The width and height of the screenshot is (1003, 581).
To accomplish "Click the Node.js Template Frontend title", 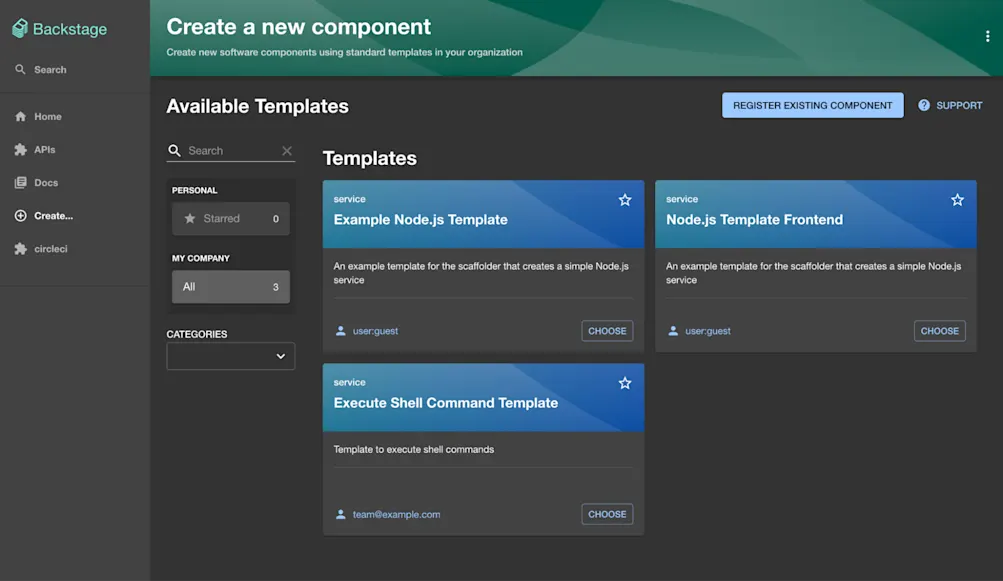I will (x=754, y=219).
